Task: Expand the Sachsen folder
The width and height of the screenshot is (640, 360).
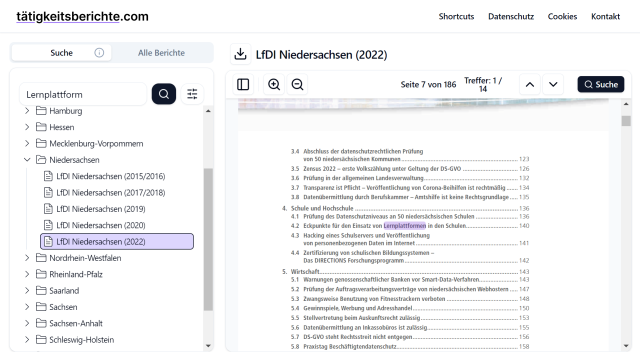Action: point(27,307)
